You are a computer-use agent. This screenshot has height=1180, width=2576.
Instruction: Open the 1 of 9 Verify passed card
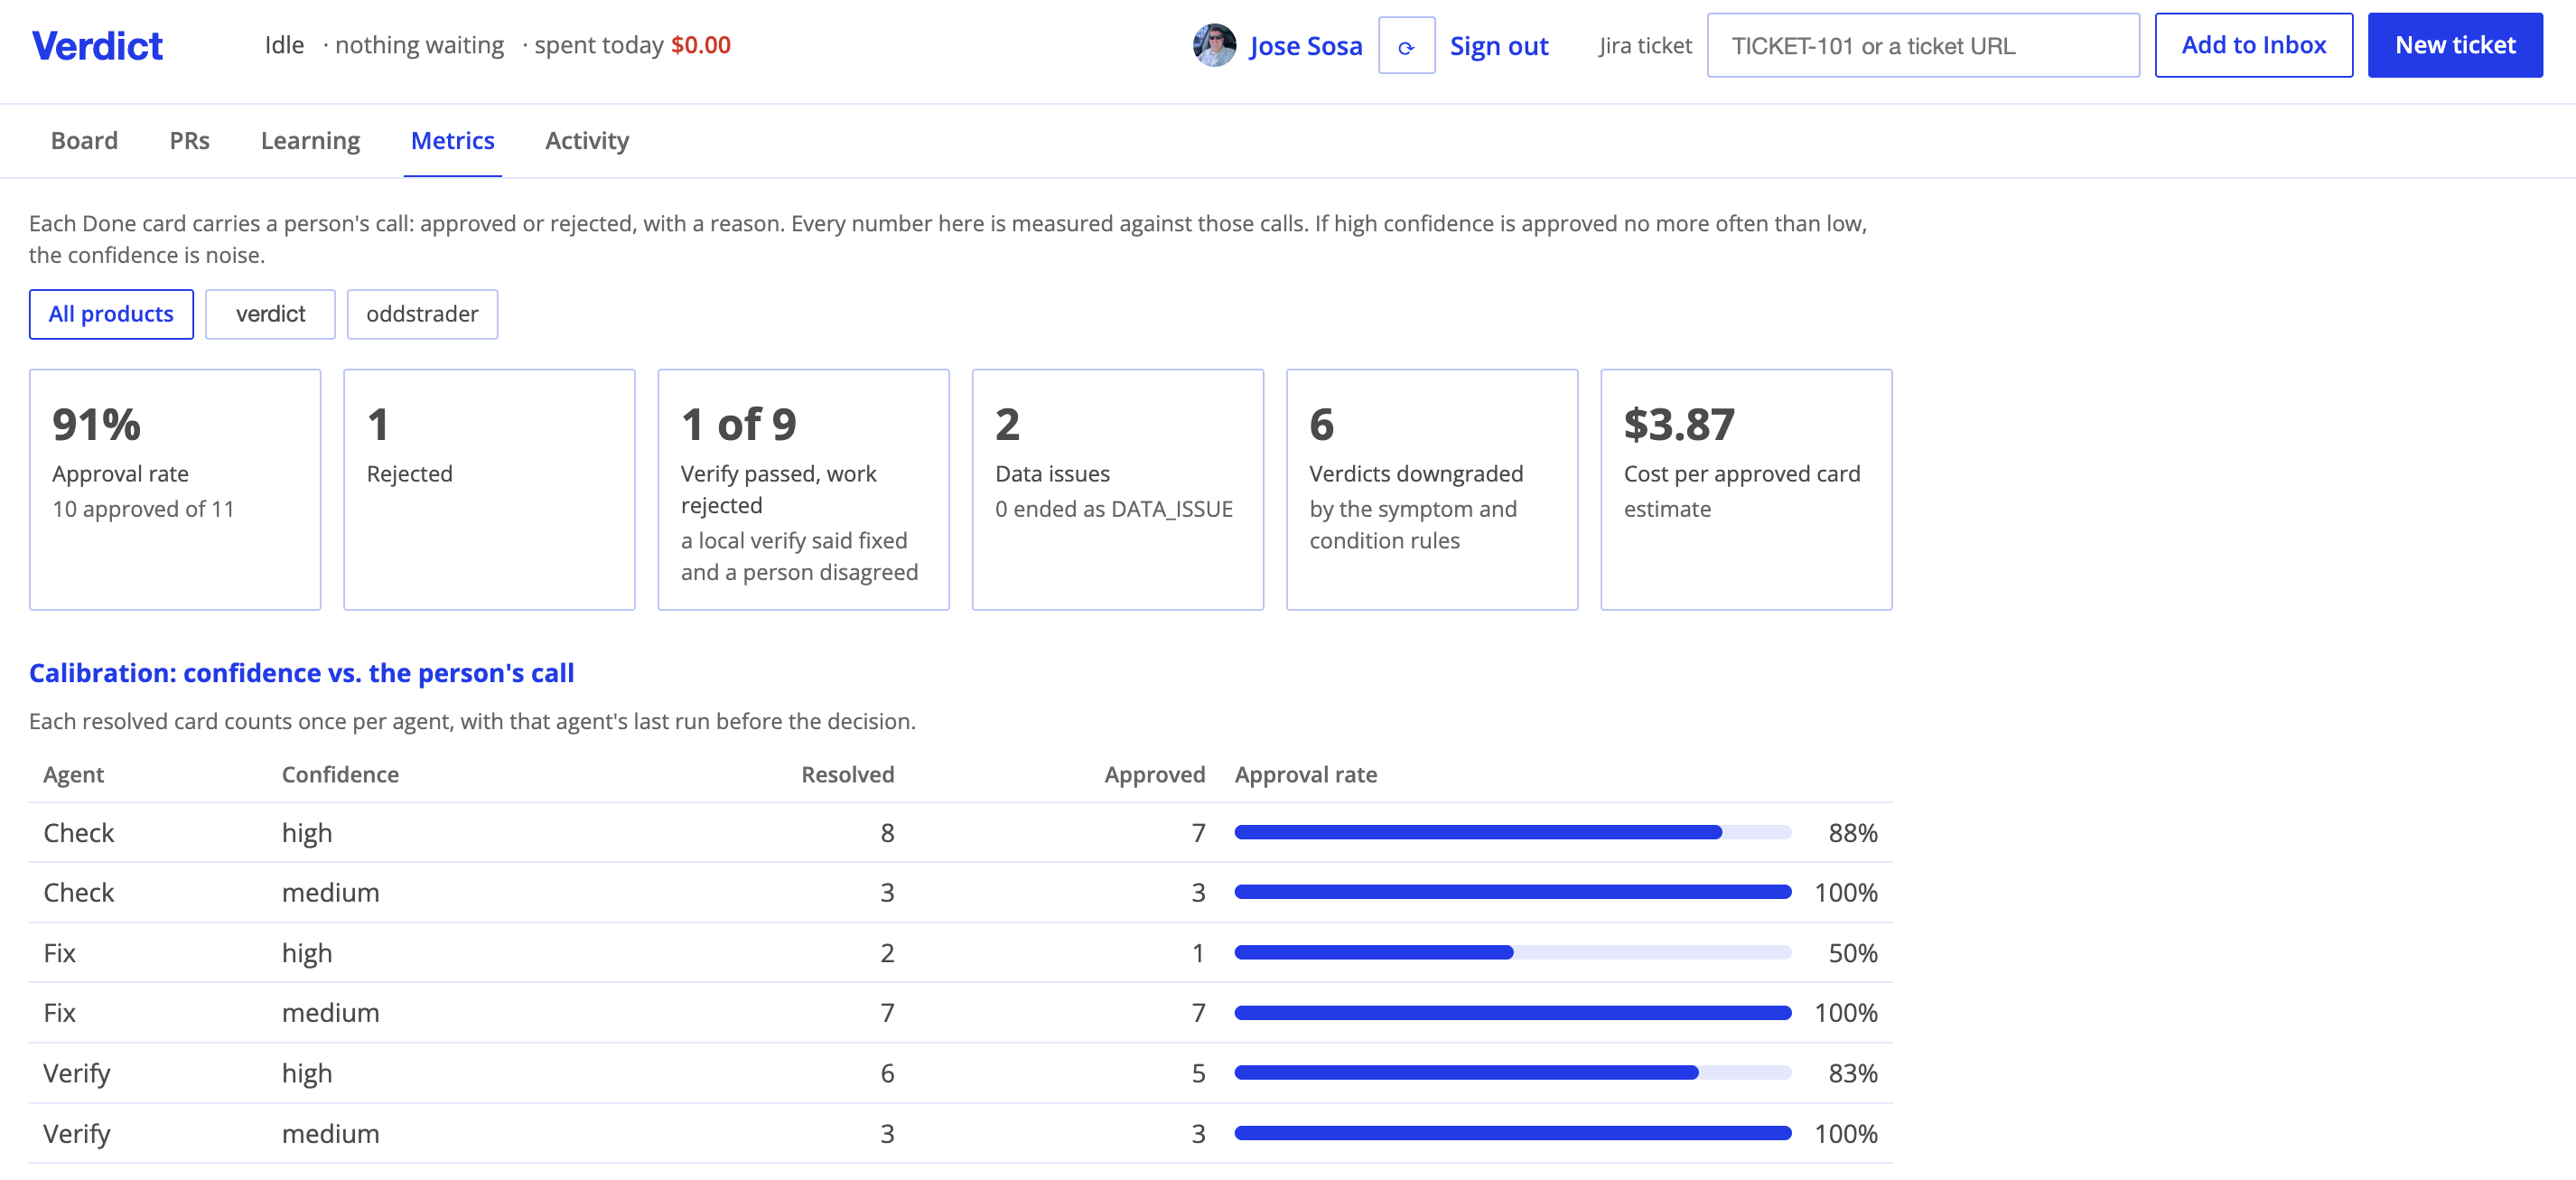(803, 489)
